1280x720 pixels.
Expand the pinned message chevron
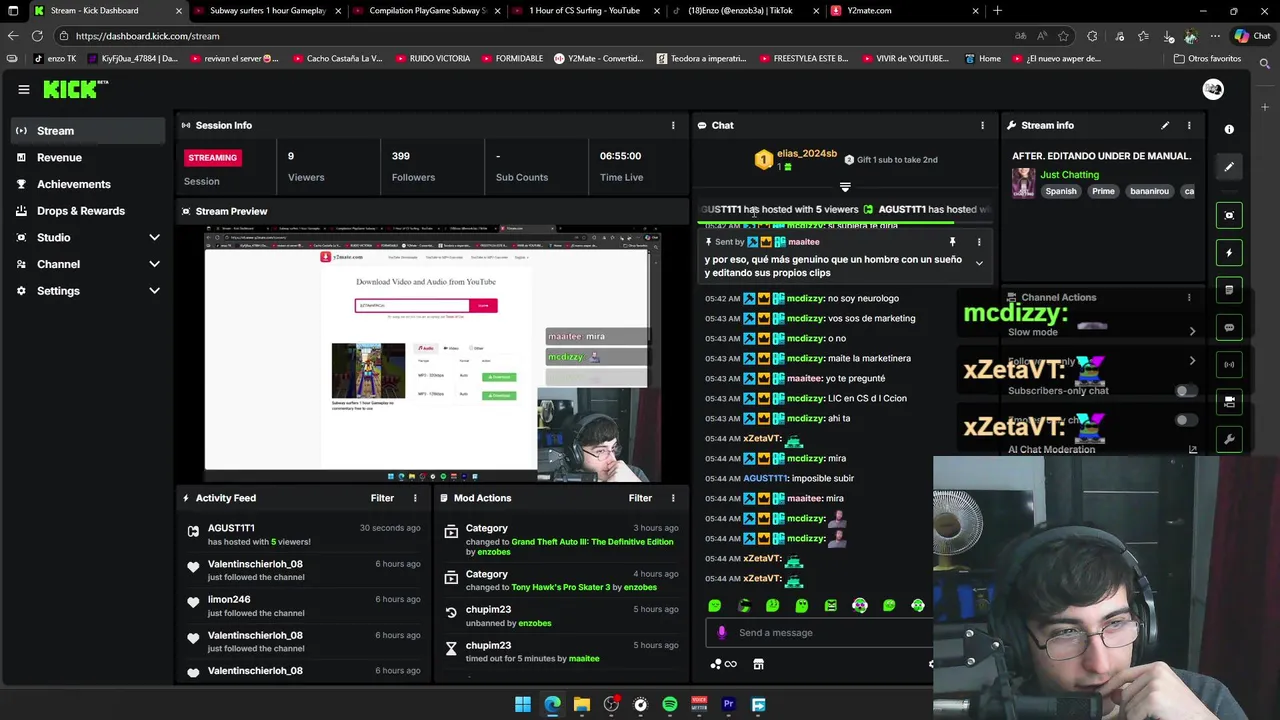(x=979, y=263)
